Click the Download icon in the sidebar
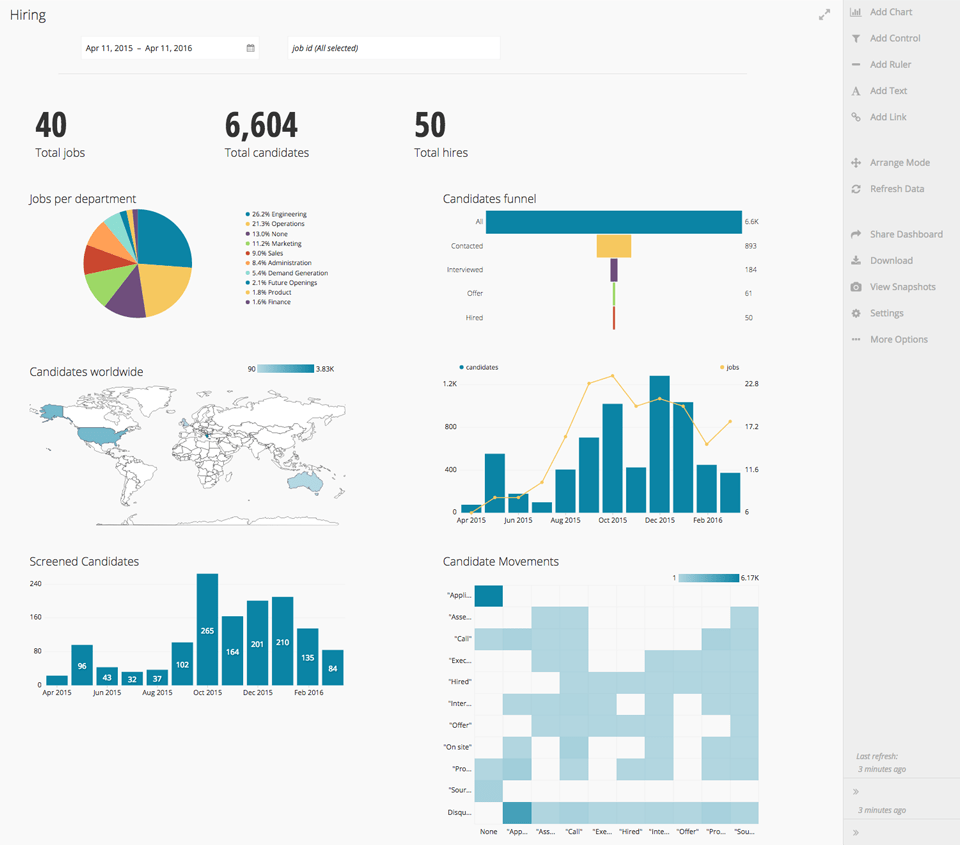The width and height of the screenshot is (960, 845). [855, 260]
